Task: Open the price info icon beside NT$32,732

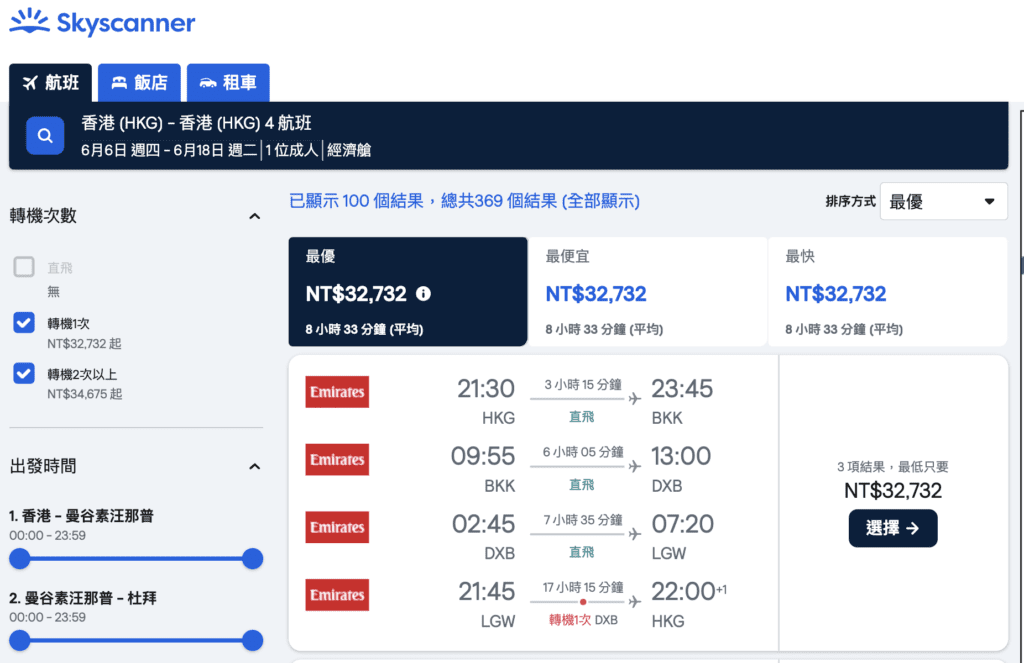Action: tap(423, 294)
